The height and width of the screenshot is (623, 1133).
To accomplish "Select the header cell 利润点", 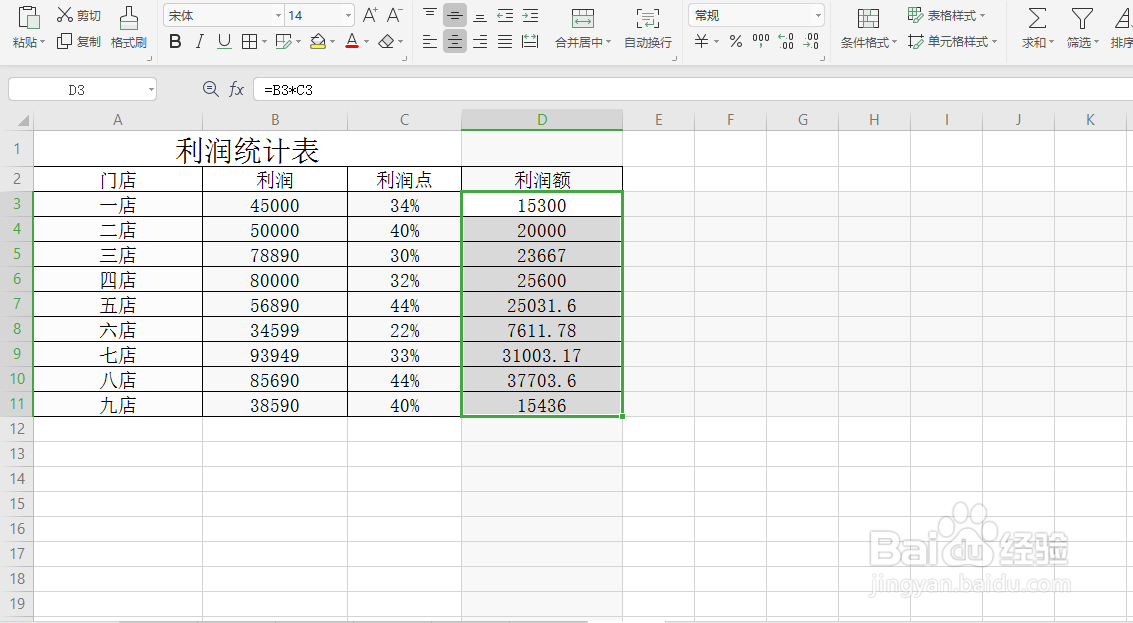I will [x=405, y=179].
